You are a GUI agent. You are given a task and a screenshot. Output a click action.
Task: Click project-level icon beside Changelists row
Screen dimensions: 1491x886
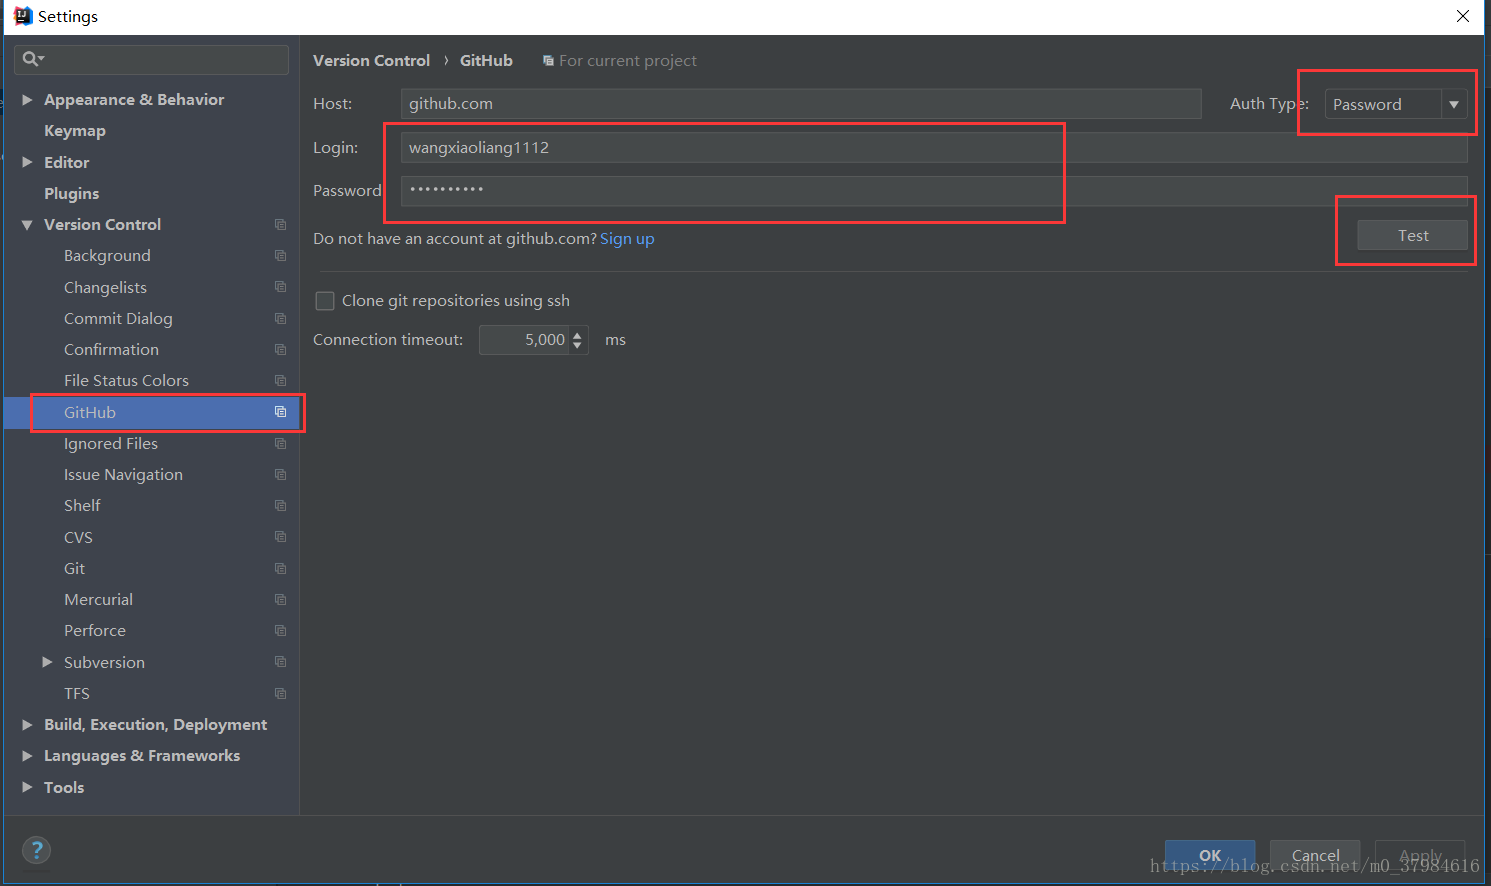(280, 287)
